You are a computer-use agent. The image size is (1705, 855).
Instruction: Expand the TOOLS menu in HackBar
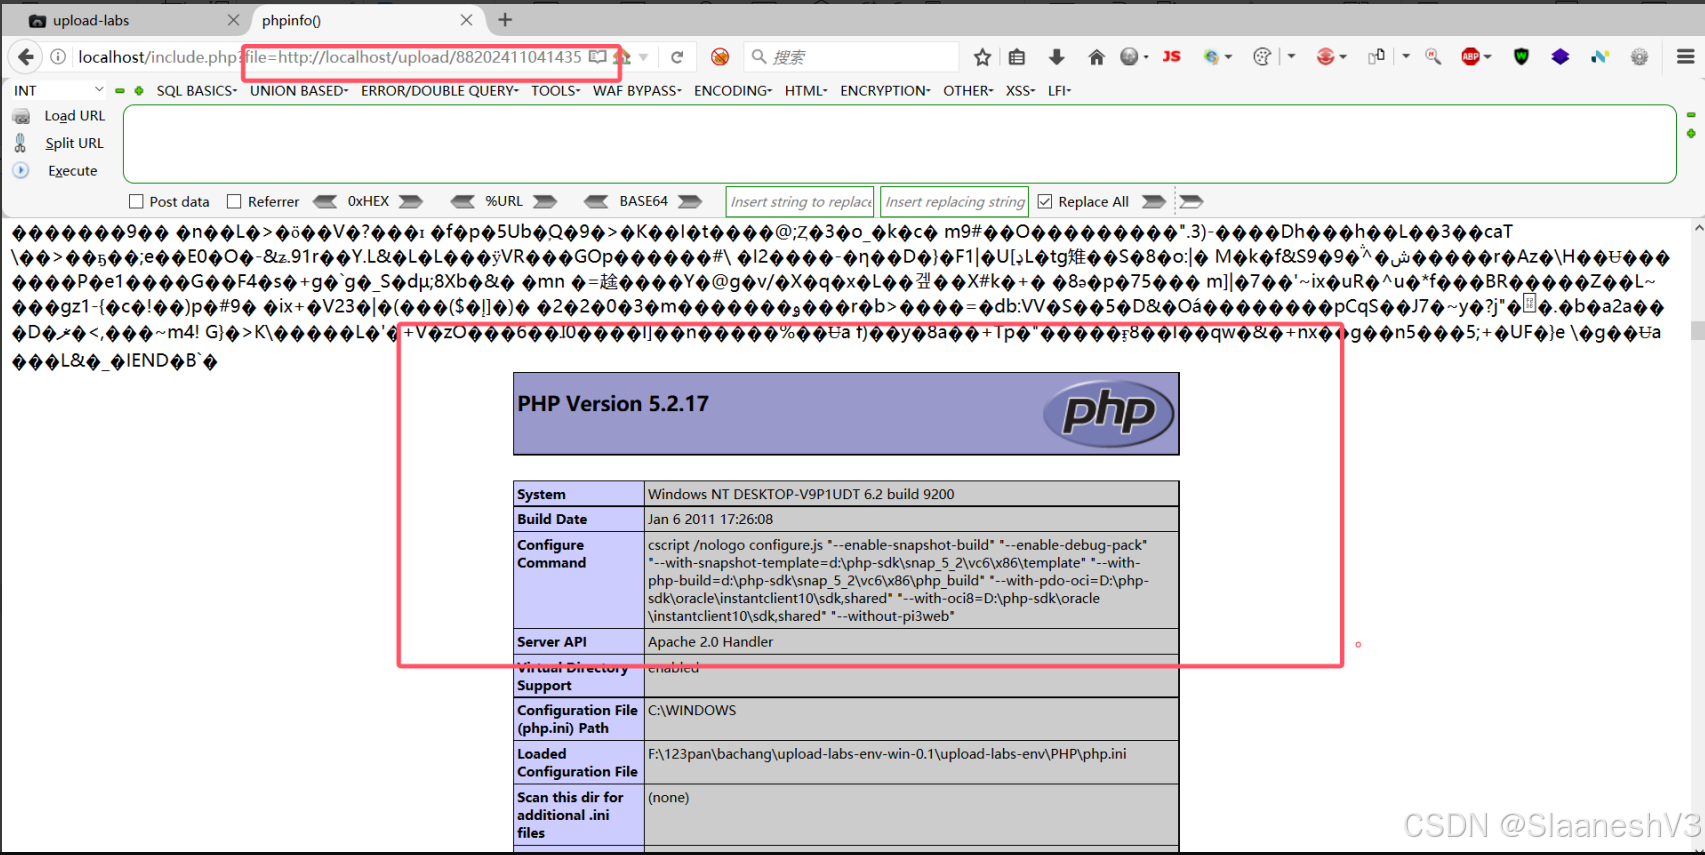click(x=556, y=90)
